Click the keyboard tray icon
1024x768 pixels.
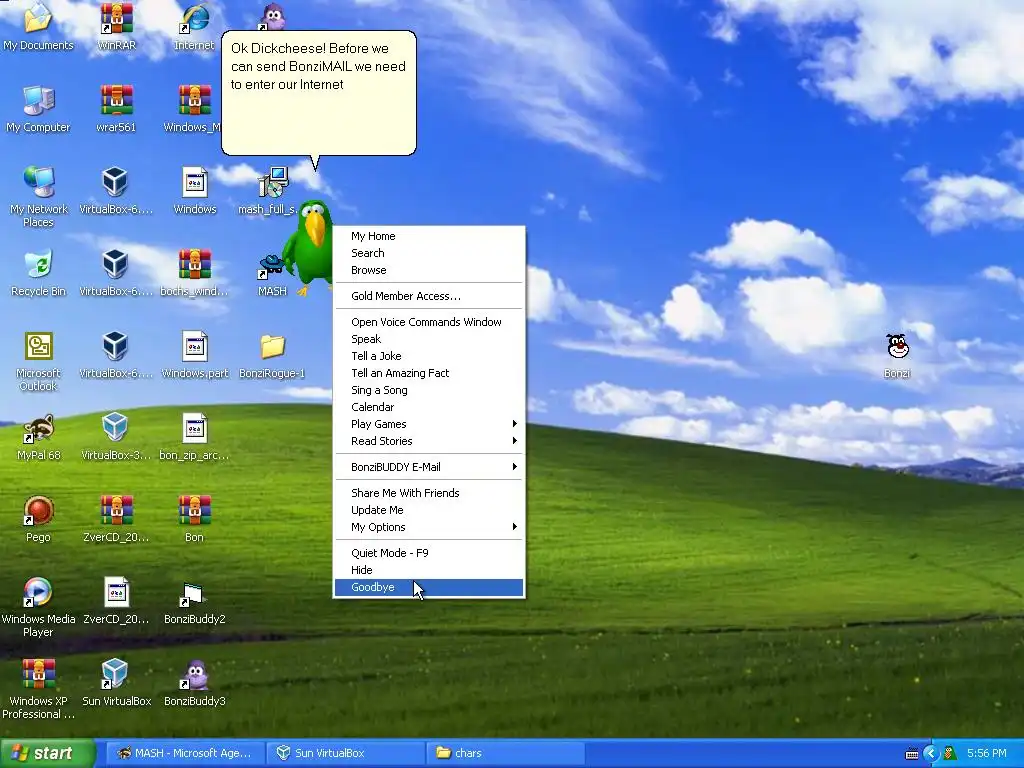(x=912, y=754)
